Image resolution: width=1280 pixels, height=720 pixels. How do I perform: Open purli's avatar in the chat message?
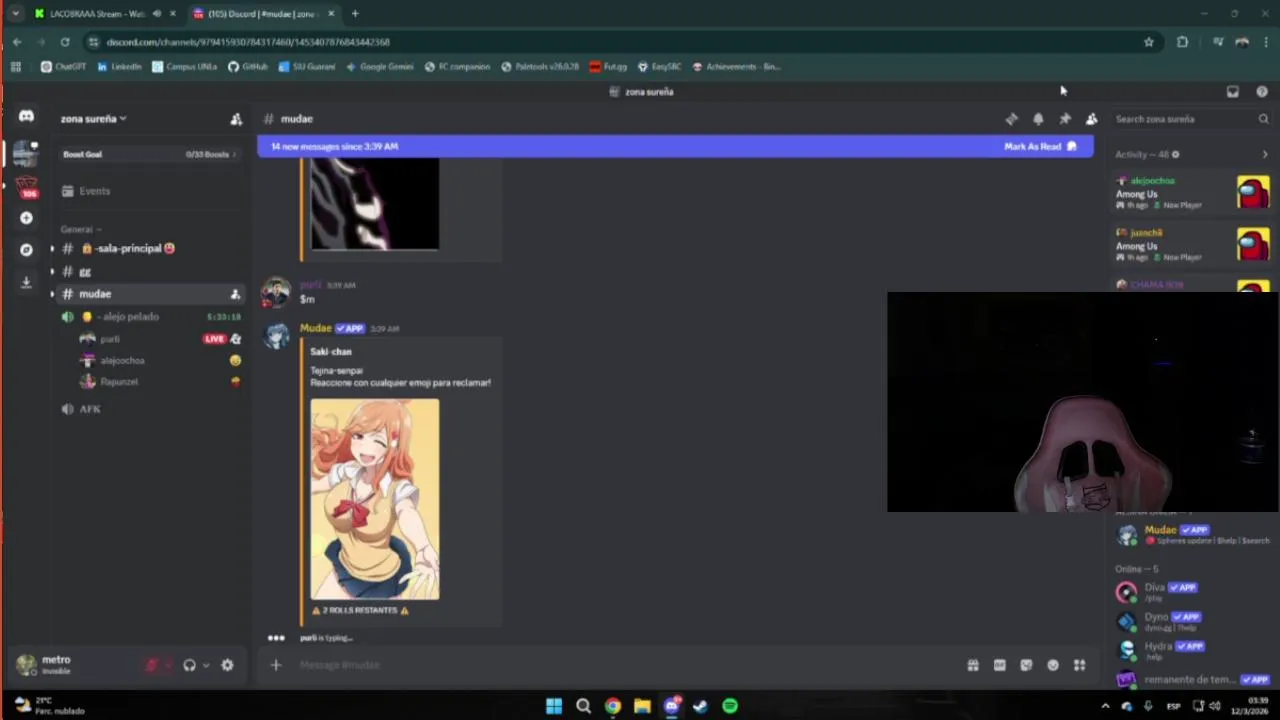click(276, 293)
